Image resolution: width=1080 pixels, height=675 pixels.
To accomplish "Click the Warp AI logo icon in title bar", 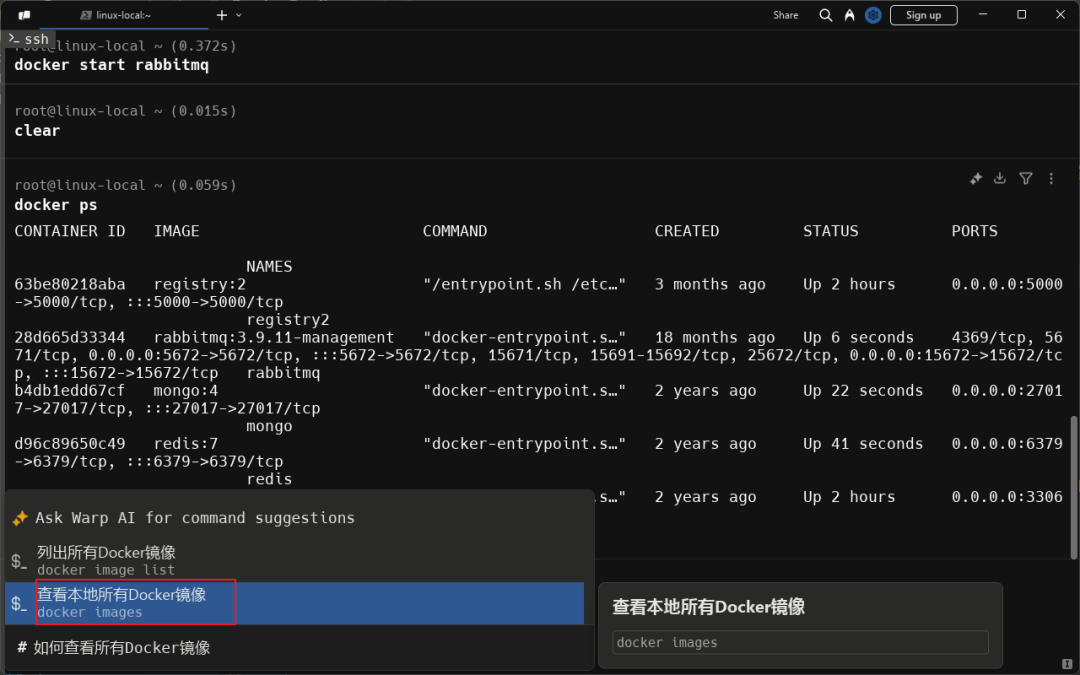I will click(848, 14).
